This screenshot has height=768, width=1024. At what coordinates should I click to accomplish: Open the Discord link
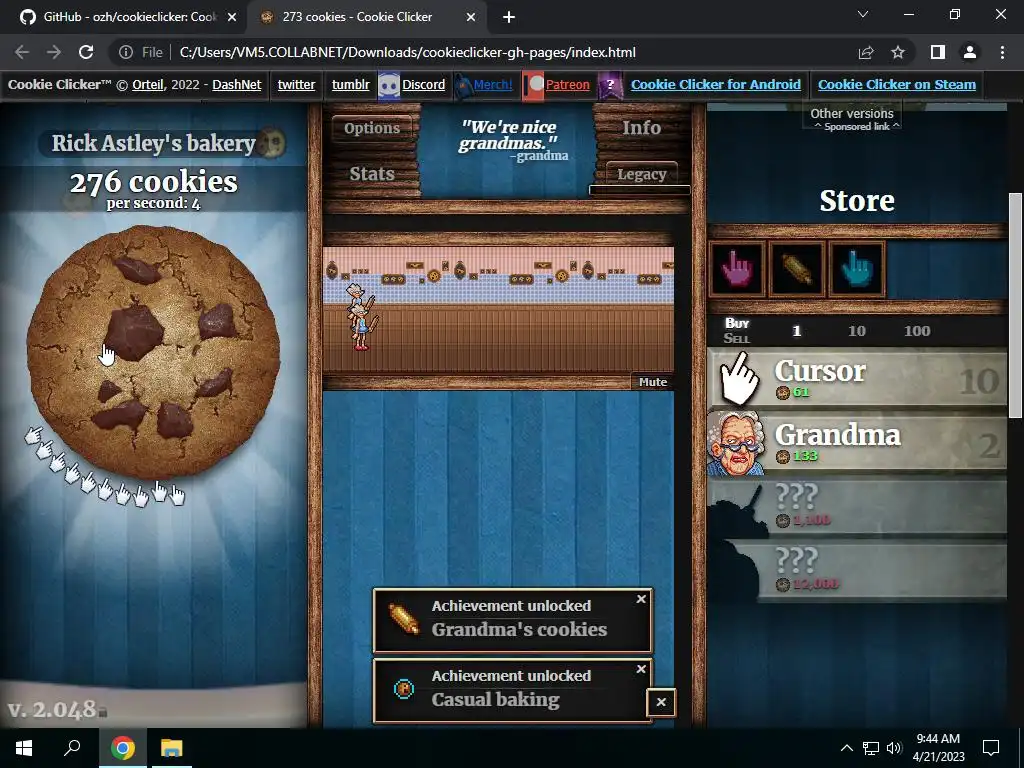click(424, 85)
